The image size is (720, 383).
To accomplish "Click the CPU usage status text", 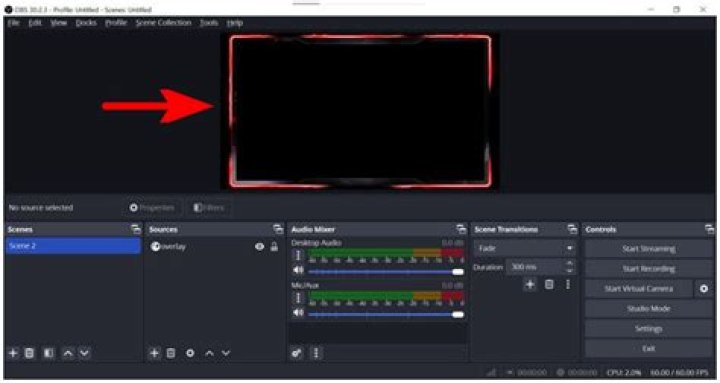I will pyautogui.click(x=624, y=372).
